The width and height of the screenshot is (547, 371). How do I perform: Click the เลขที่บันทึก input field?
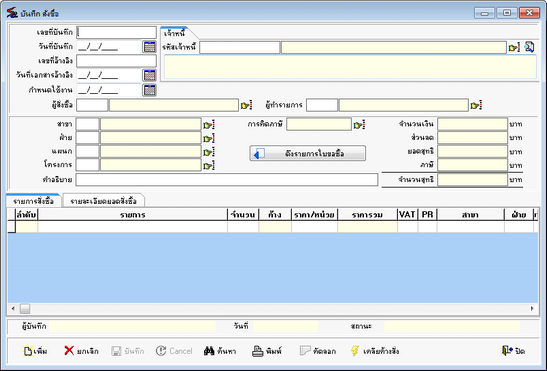117,32
